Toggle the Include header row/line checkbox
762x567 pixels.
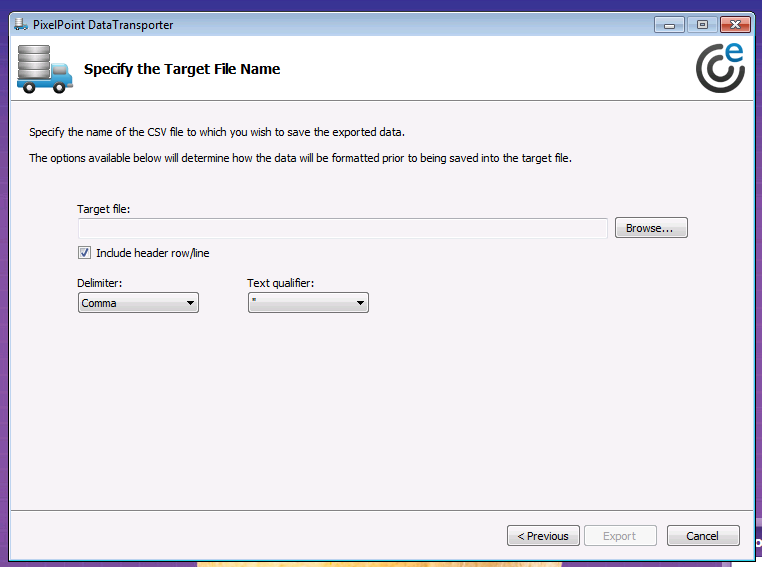coord(84,253)
